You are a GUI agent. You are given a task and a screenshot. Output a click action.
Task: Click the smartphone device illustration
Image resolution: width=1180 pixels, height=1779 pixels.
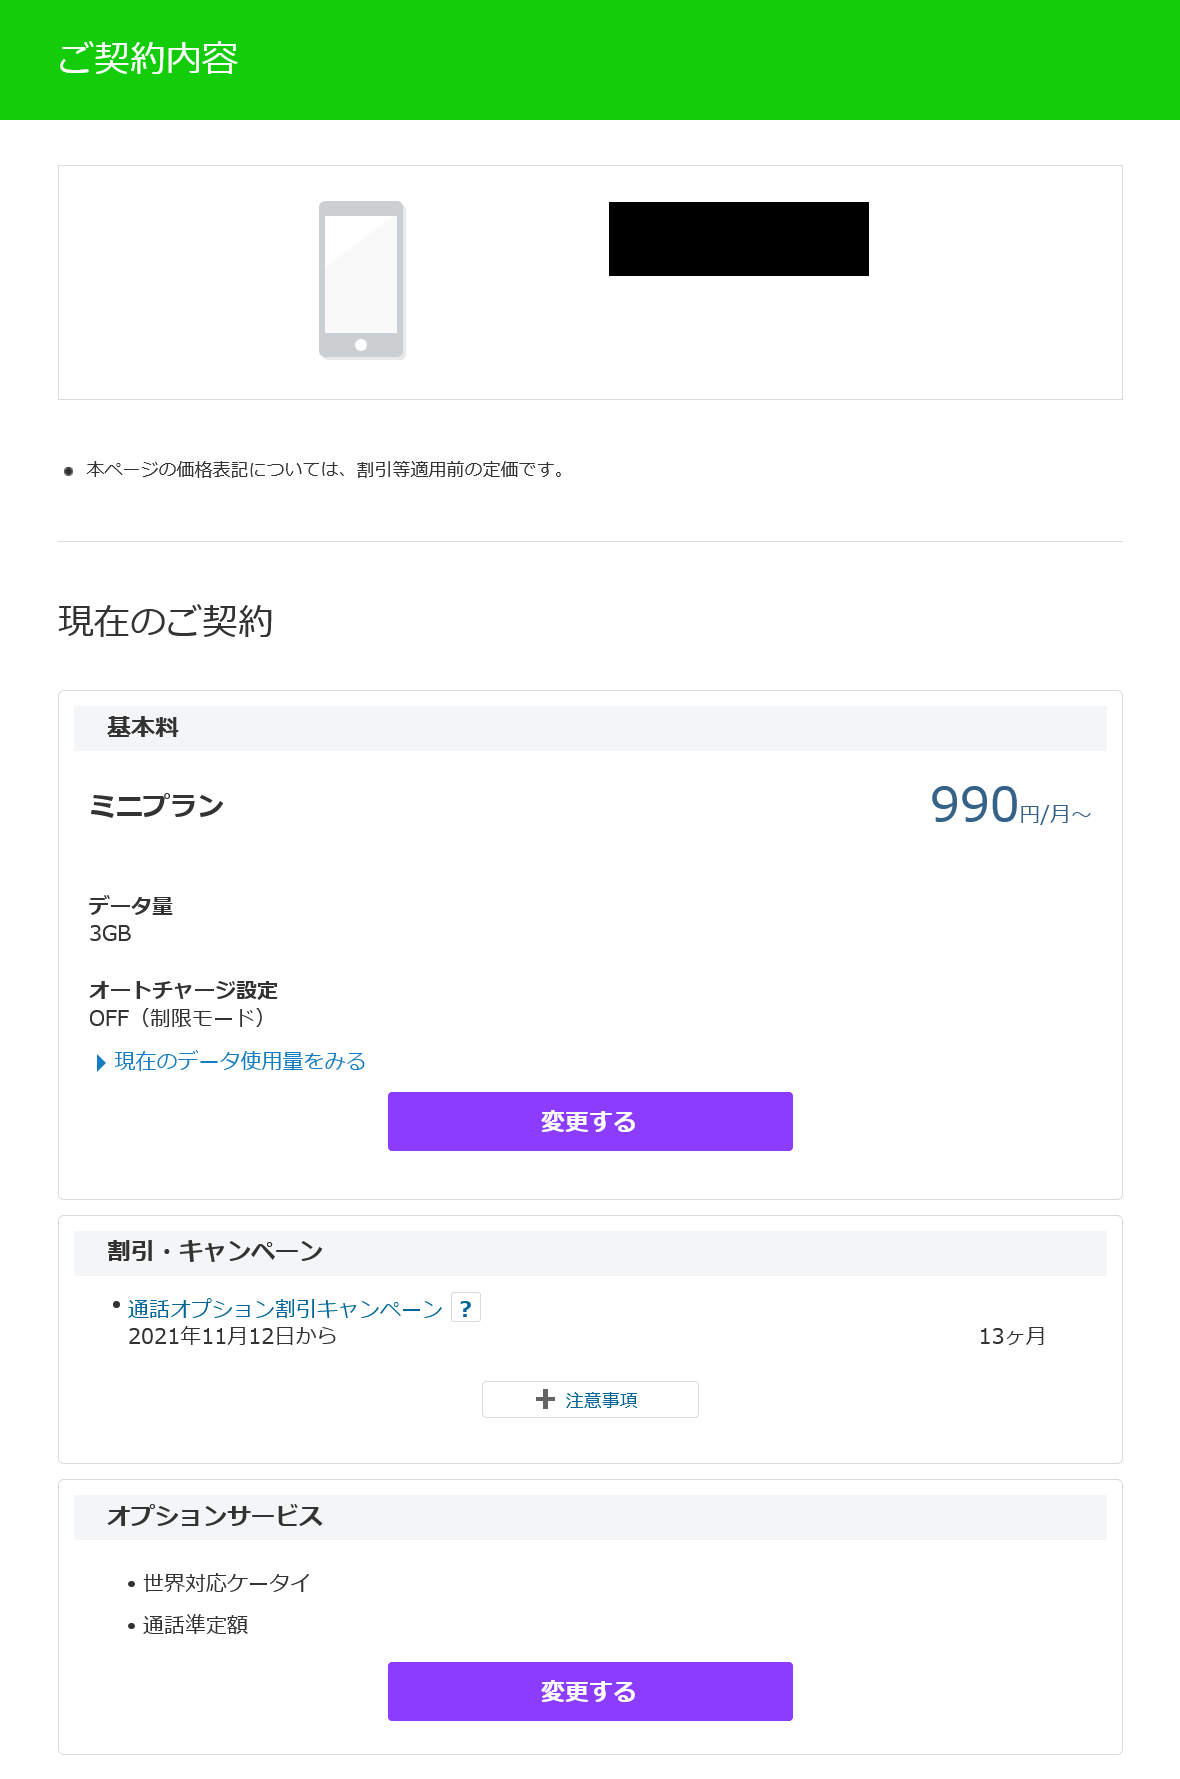coord(362,280)
